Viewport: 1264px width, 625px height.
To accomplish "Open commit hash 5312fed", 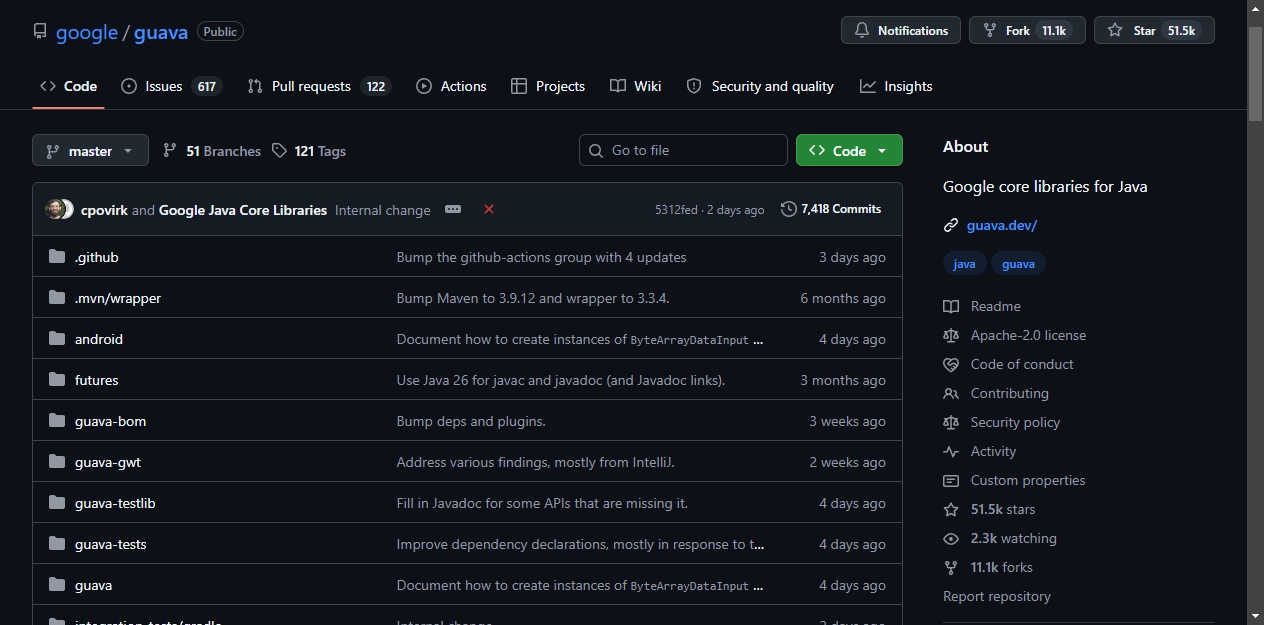I will coord(676,210).
